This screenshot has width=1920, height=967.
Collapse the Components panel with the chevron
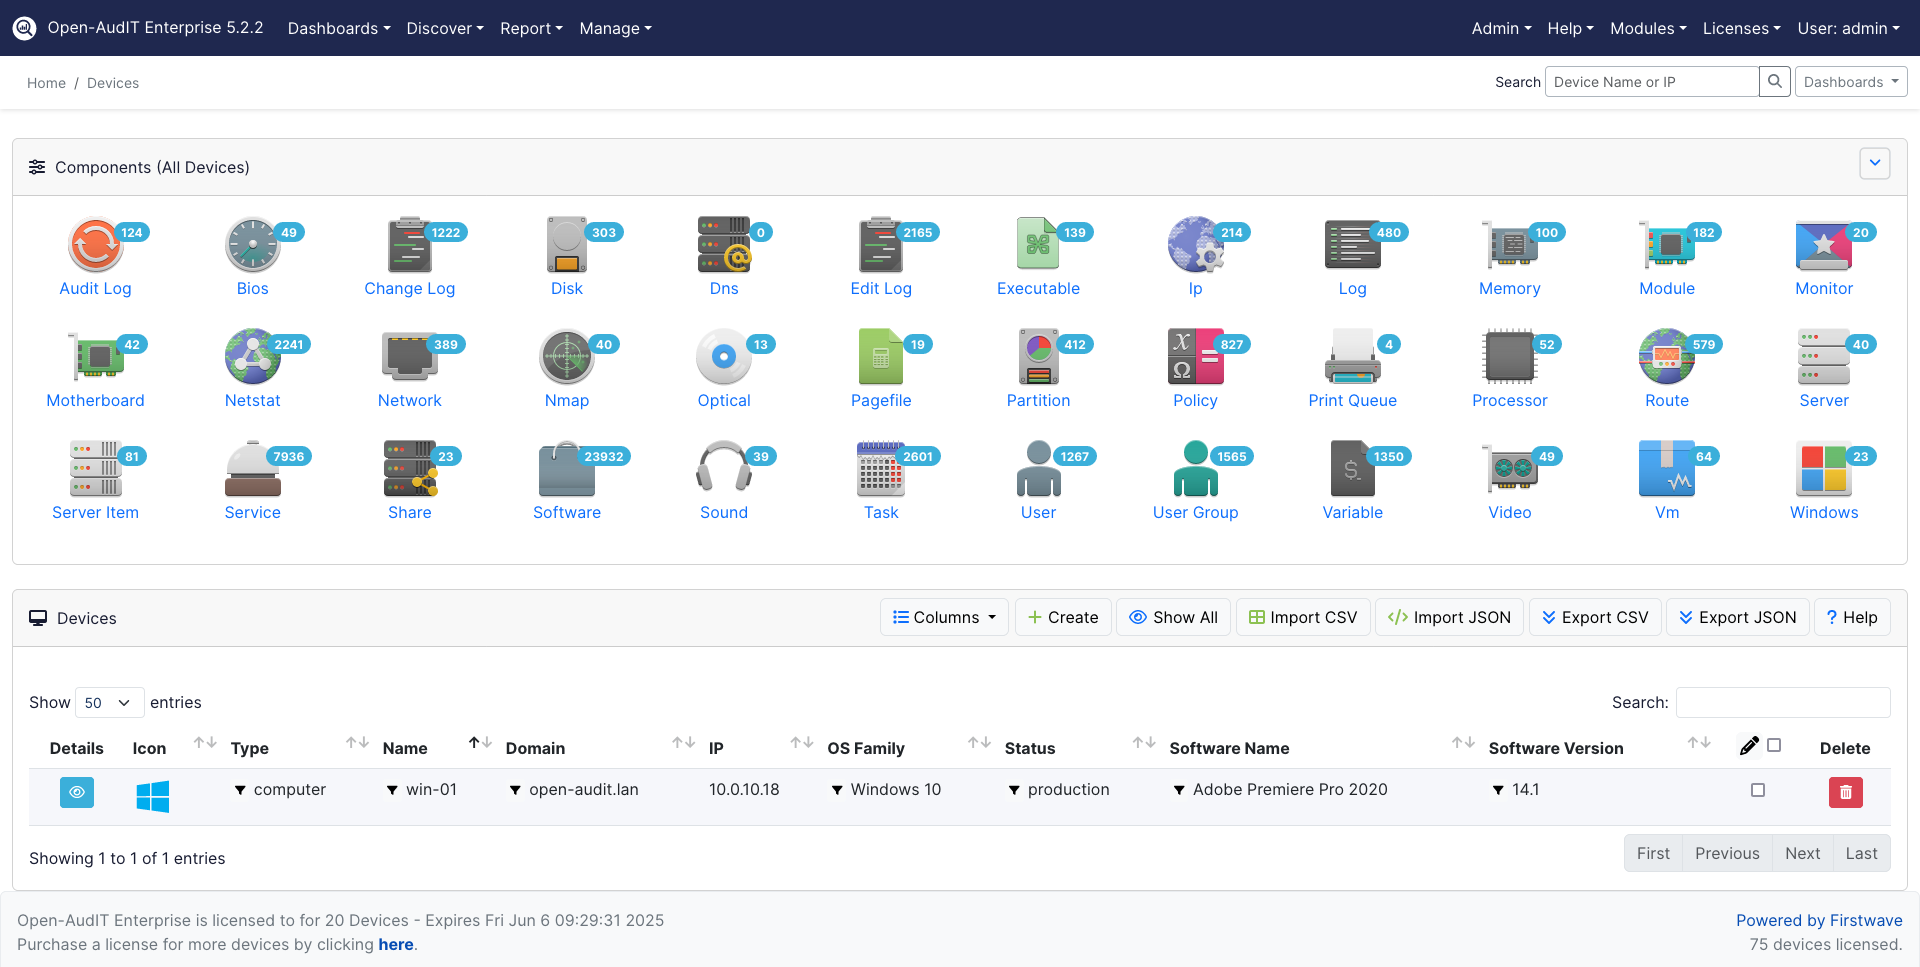tap(1875, 163)
